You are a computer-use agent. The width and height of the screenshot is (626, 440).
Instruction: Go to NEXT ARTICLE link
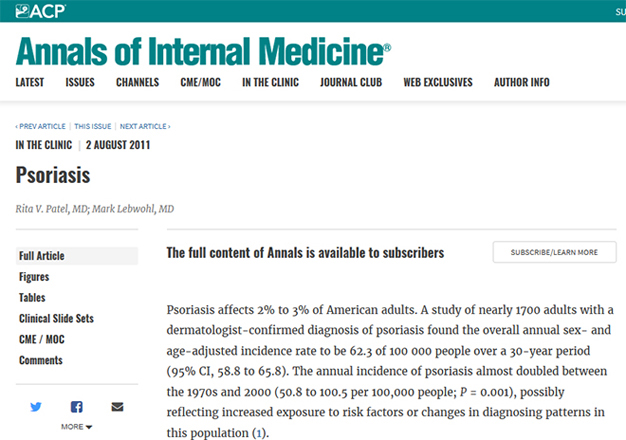(x=145, y=127)
